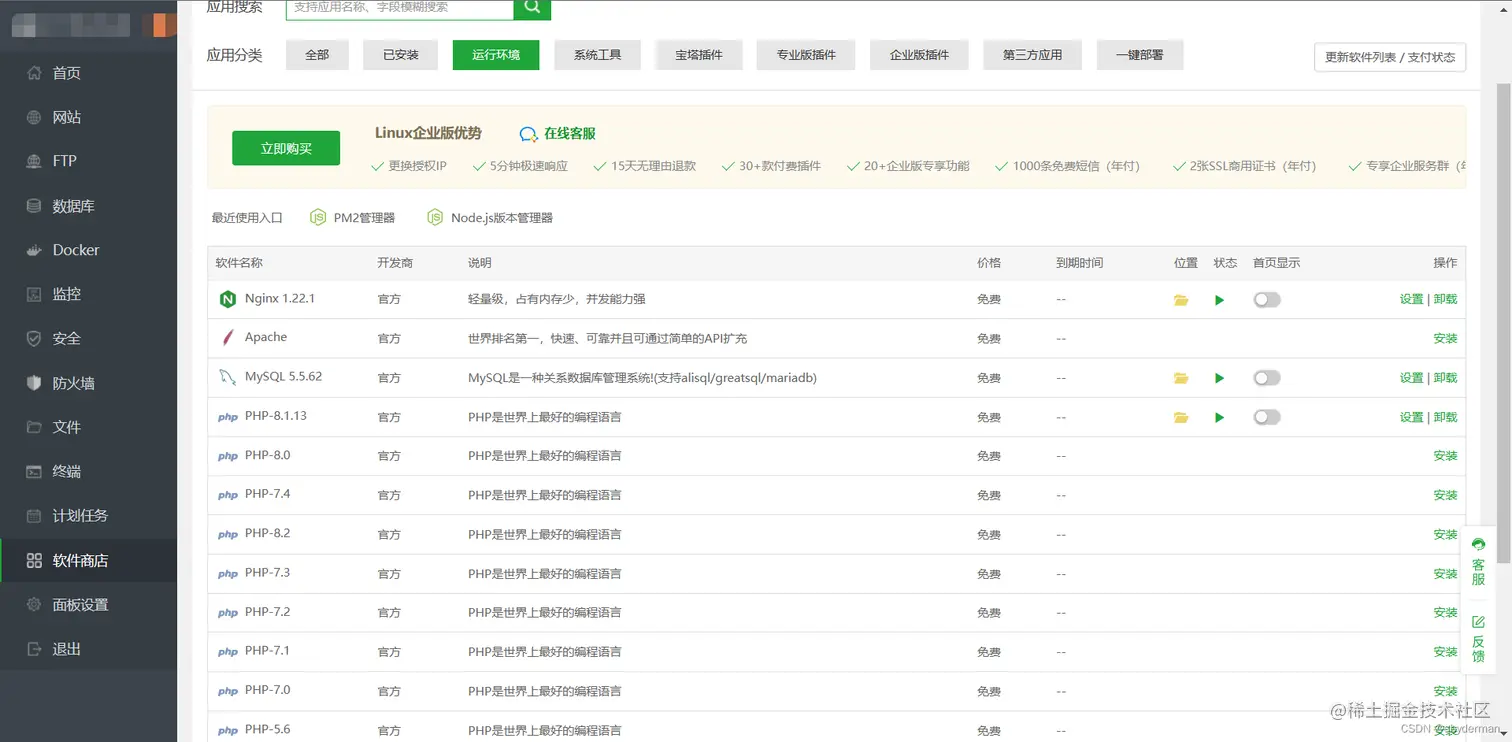Open 文件 in sidebar menu
1512x742 pixels.
88,427
